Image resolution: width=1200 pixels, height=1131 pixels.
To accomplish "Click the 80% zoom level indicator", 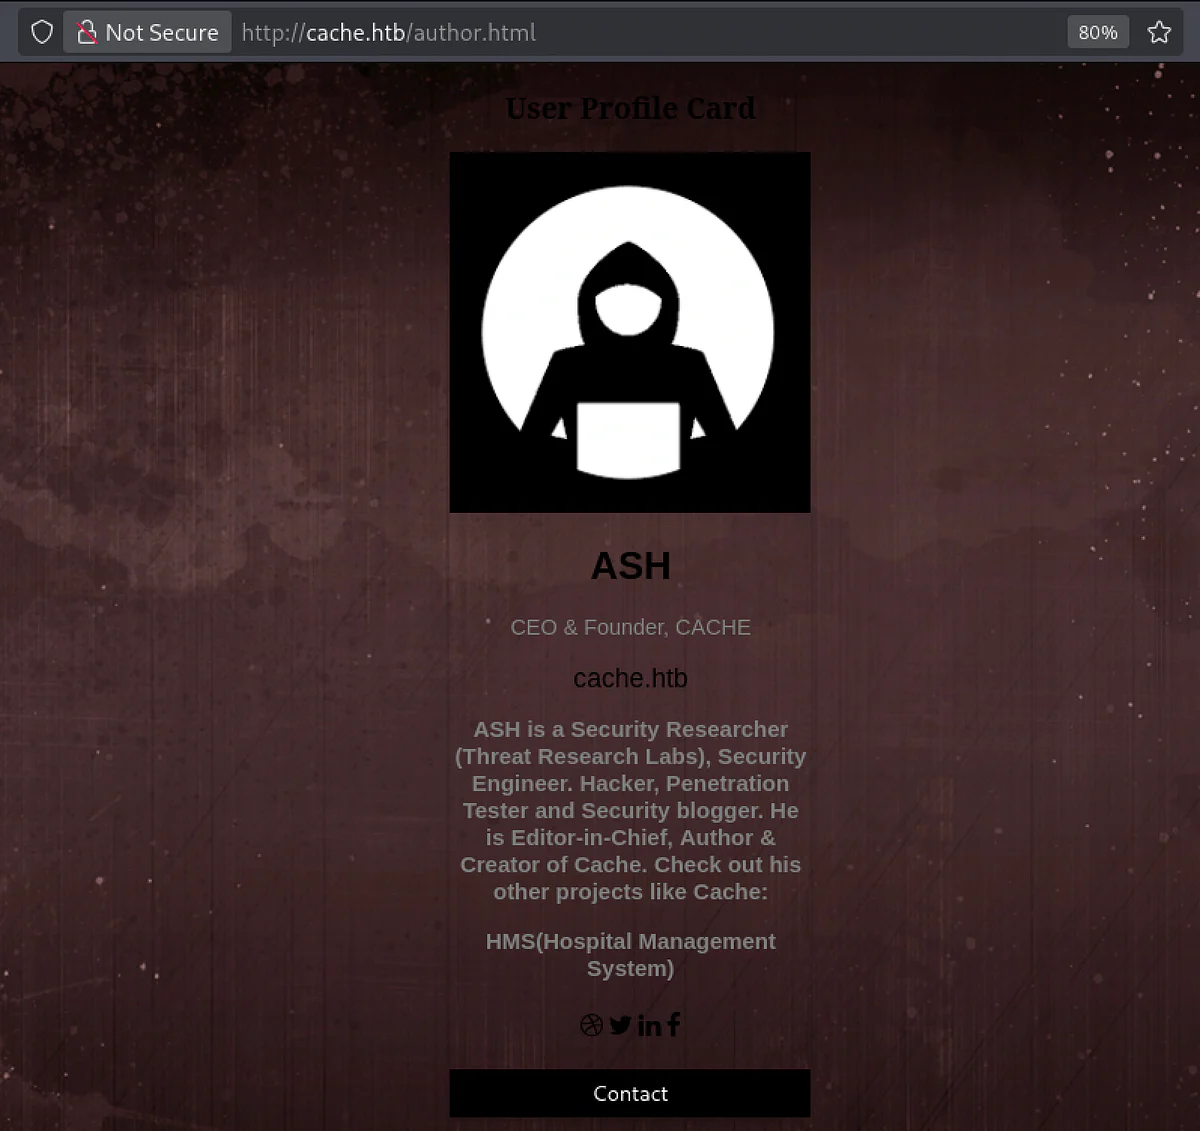I will pos(1098,32).
